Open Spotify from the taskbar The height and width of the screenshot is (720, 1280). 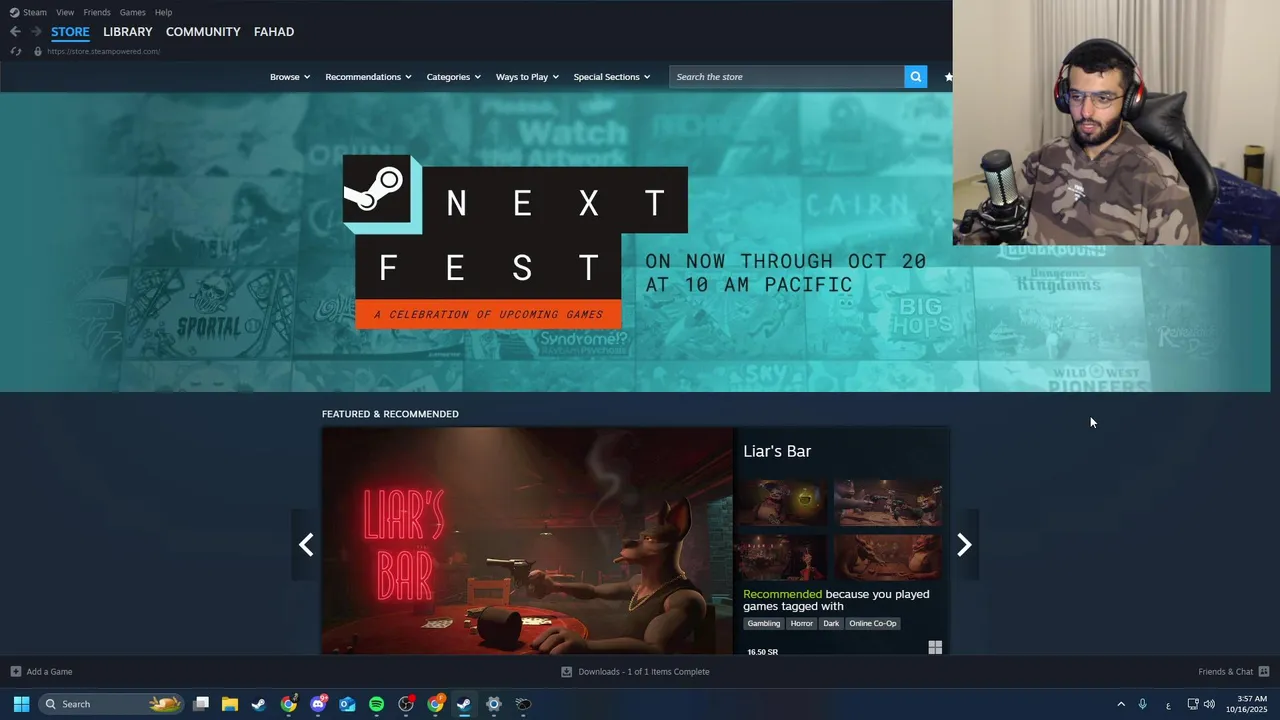pyautogui.click(x=376, y=704)
